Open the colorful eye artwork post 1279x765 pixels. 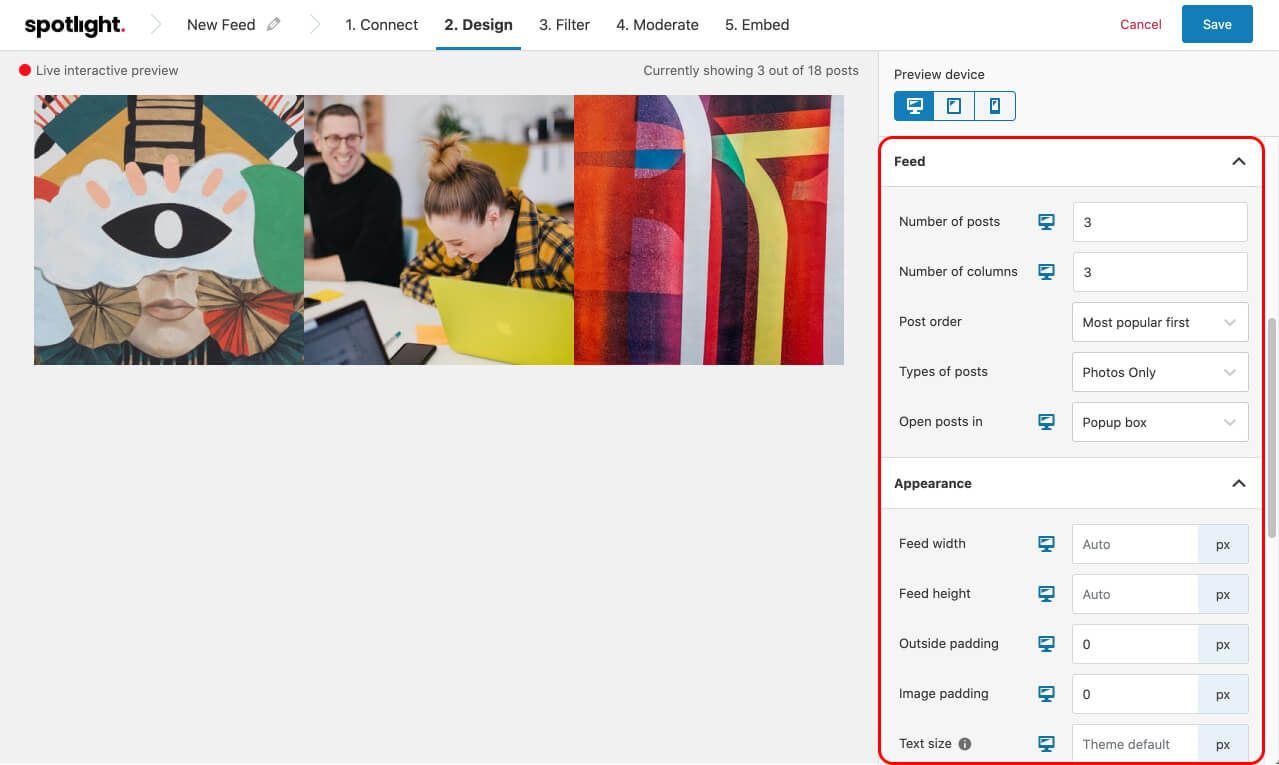coord(169,230)
